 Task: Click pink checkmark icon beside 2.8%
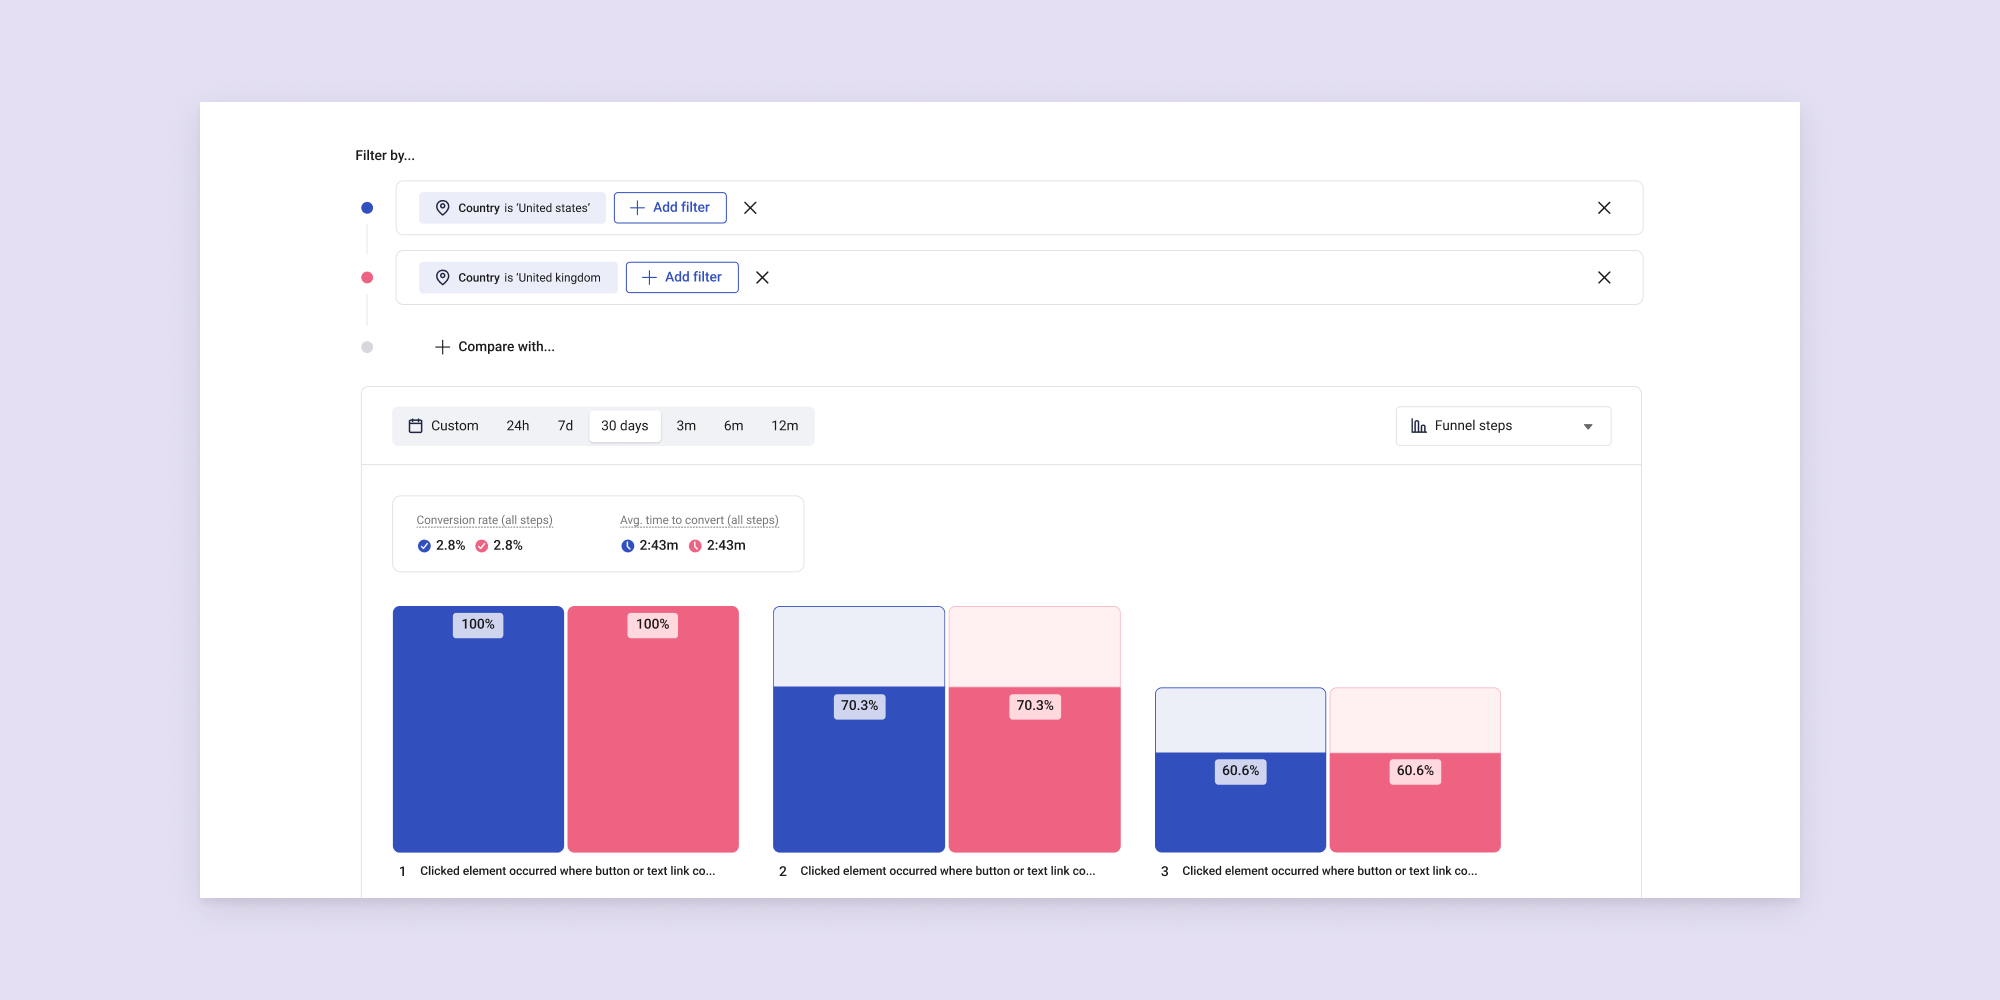pos(481,546)
